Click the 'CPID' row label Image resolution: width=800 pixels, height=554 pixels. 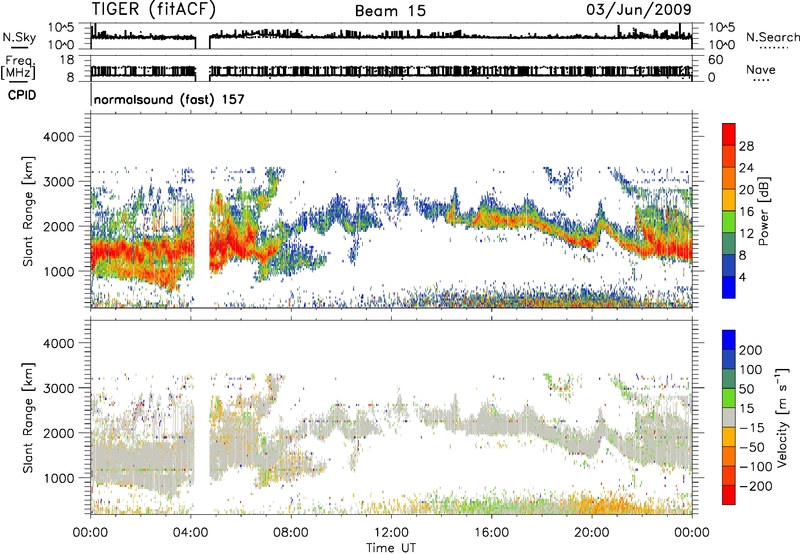tap(22, 95)
